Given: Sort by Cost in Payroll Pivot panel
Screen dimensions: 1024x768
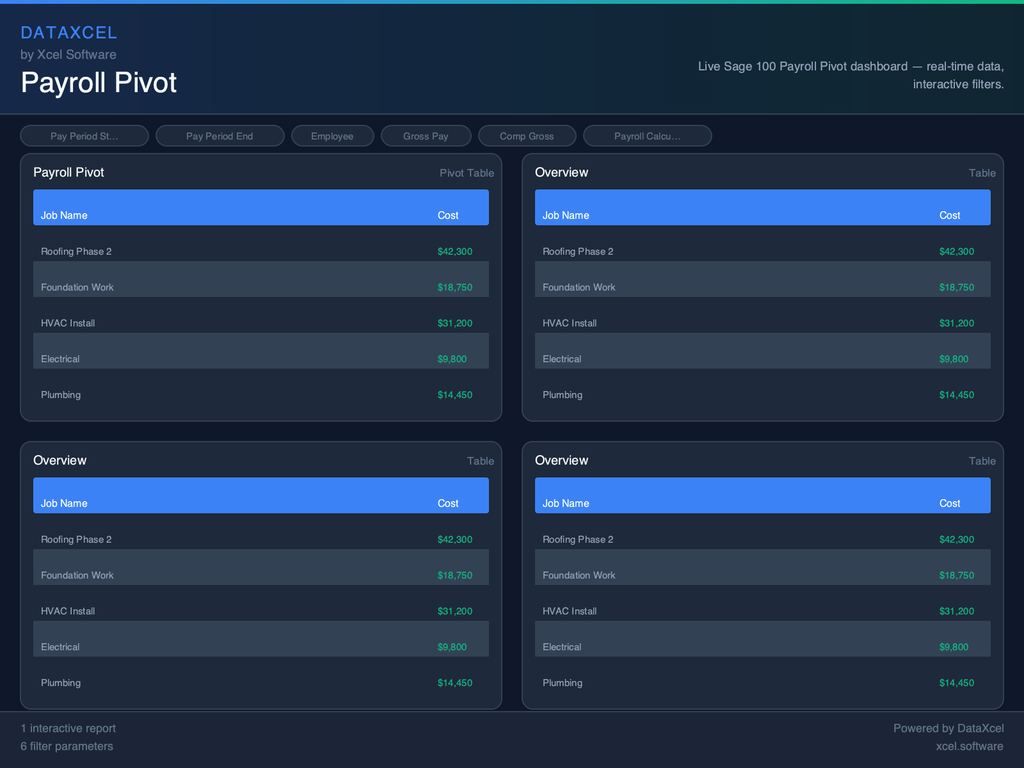Looking at the screenshot, I should tap(448, 215).
